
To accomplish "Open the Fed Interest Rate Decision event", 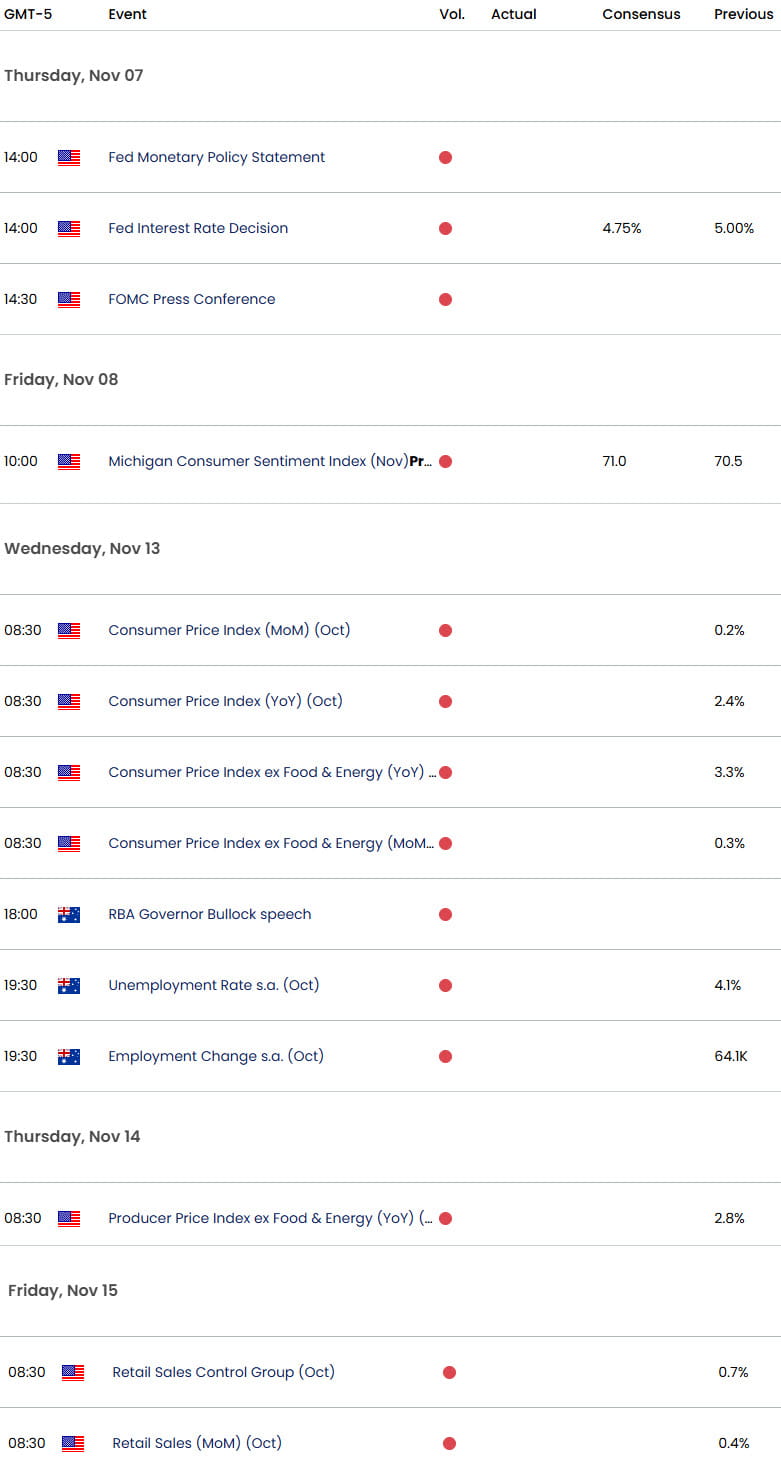I will (x=198, y=228).
